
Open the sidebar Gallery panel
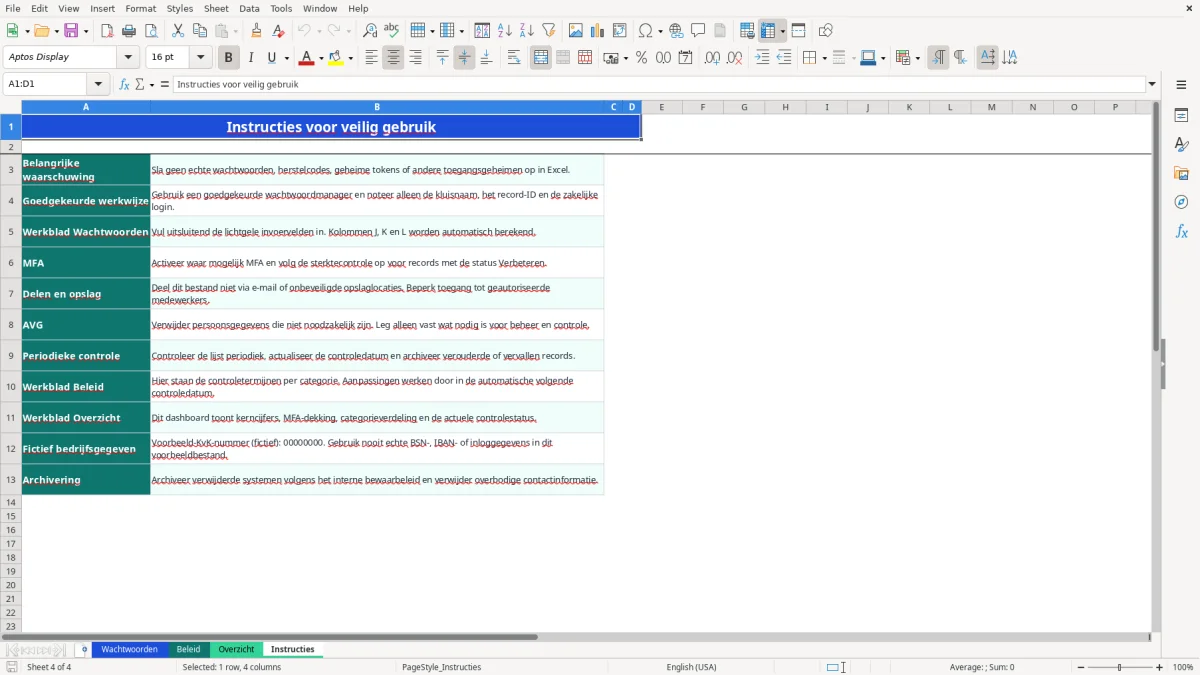1181,174
